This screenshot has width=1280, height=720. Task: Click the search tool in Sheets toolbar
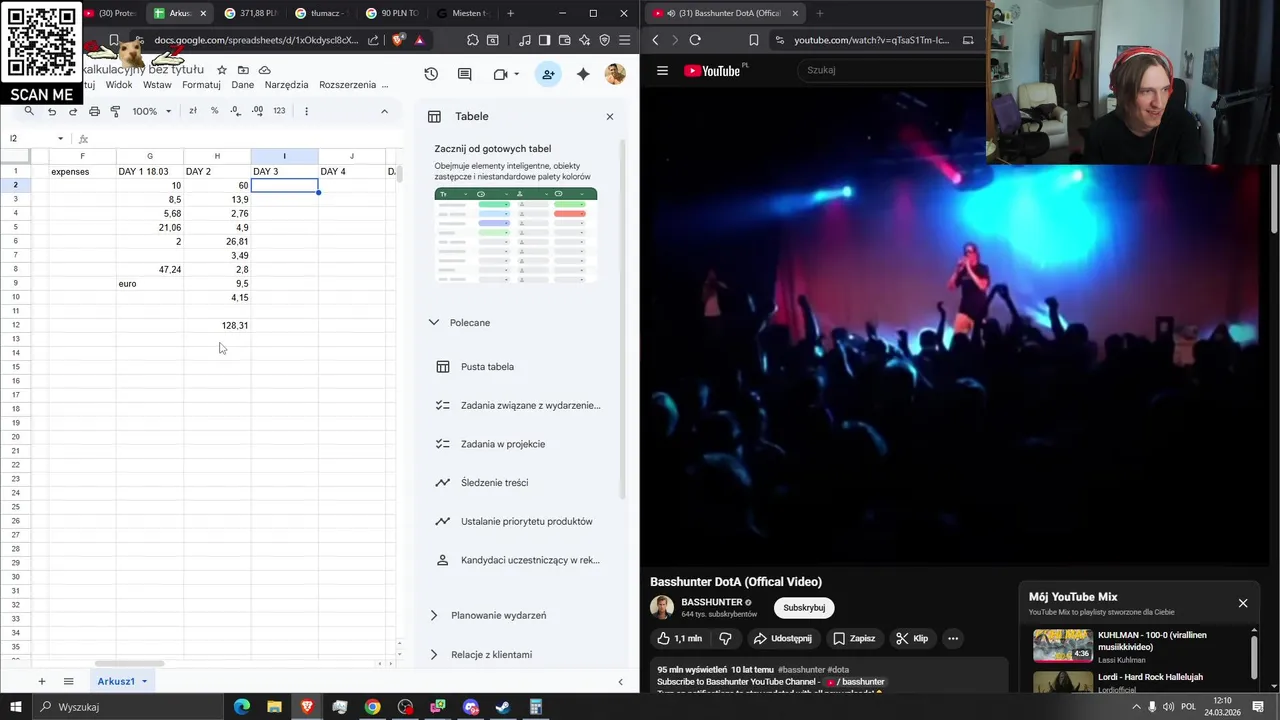coord(29,111)
